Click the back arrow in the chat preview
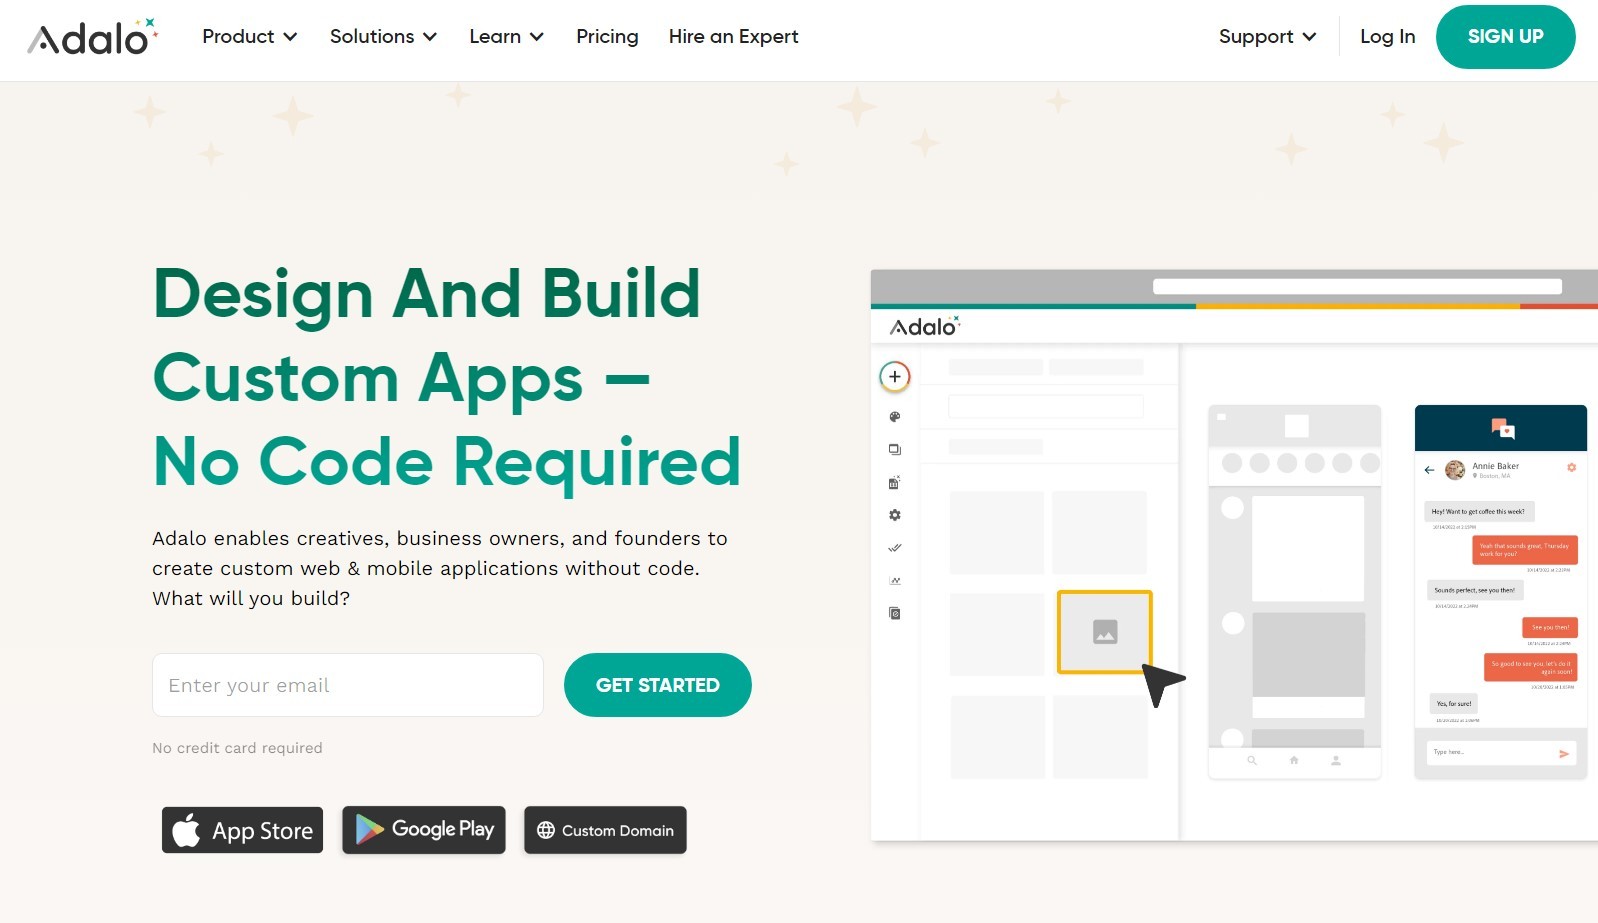Viewport: 1598px width, 923px height. (x=1430, y=469)
